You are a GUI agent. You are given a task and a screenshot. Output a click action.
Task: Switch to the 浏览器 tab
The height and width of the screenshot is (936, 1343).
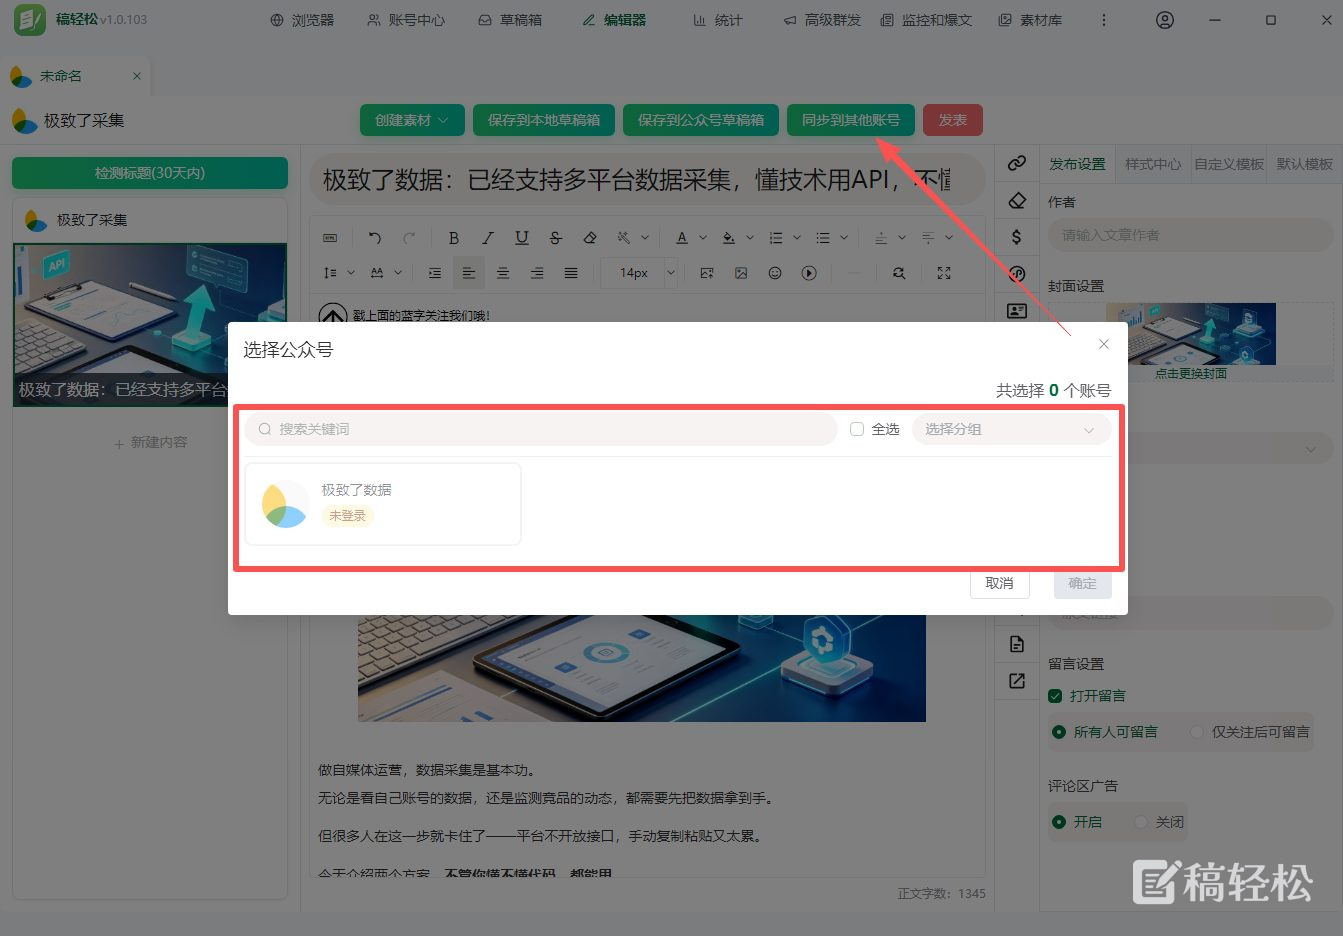pos(302,20)
